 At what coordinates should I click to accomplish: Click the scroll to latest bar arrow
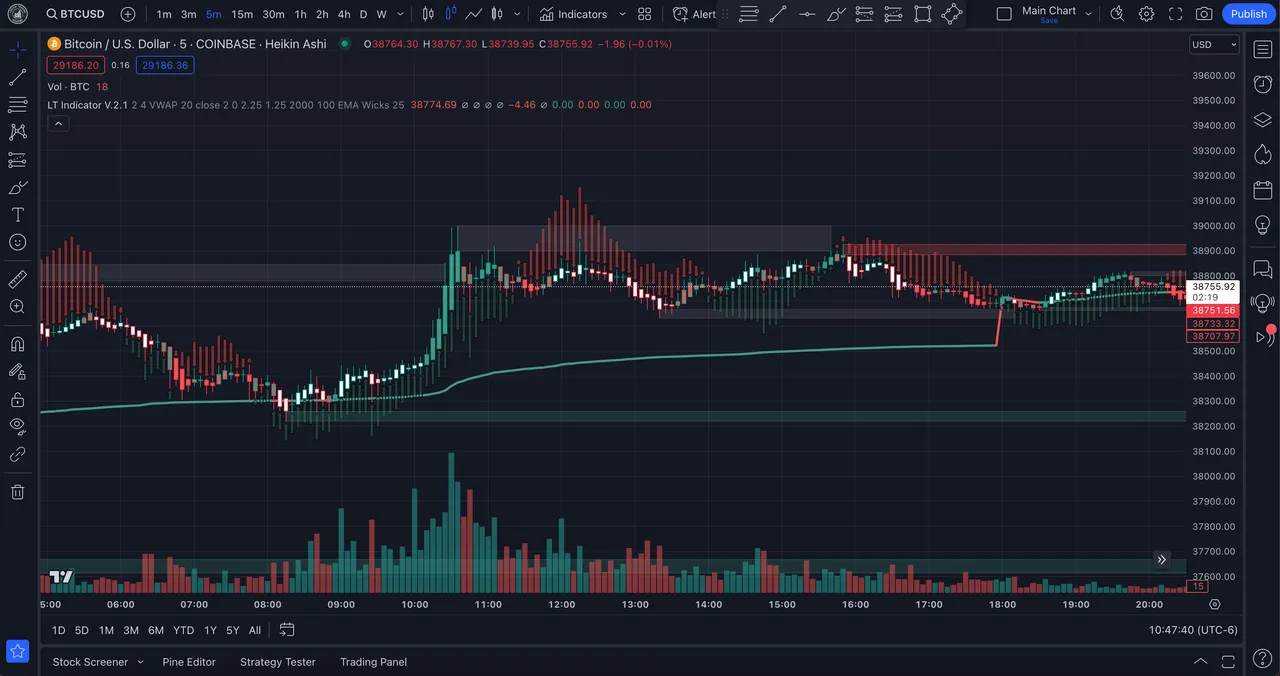(1161, 559)
